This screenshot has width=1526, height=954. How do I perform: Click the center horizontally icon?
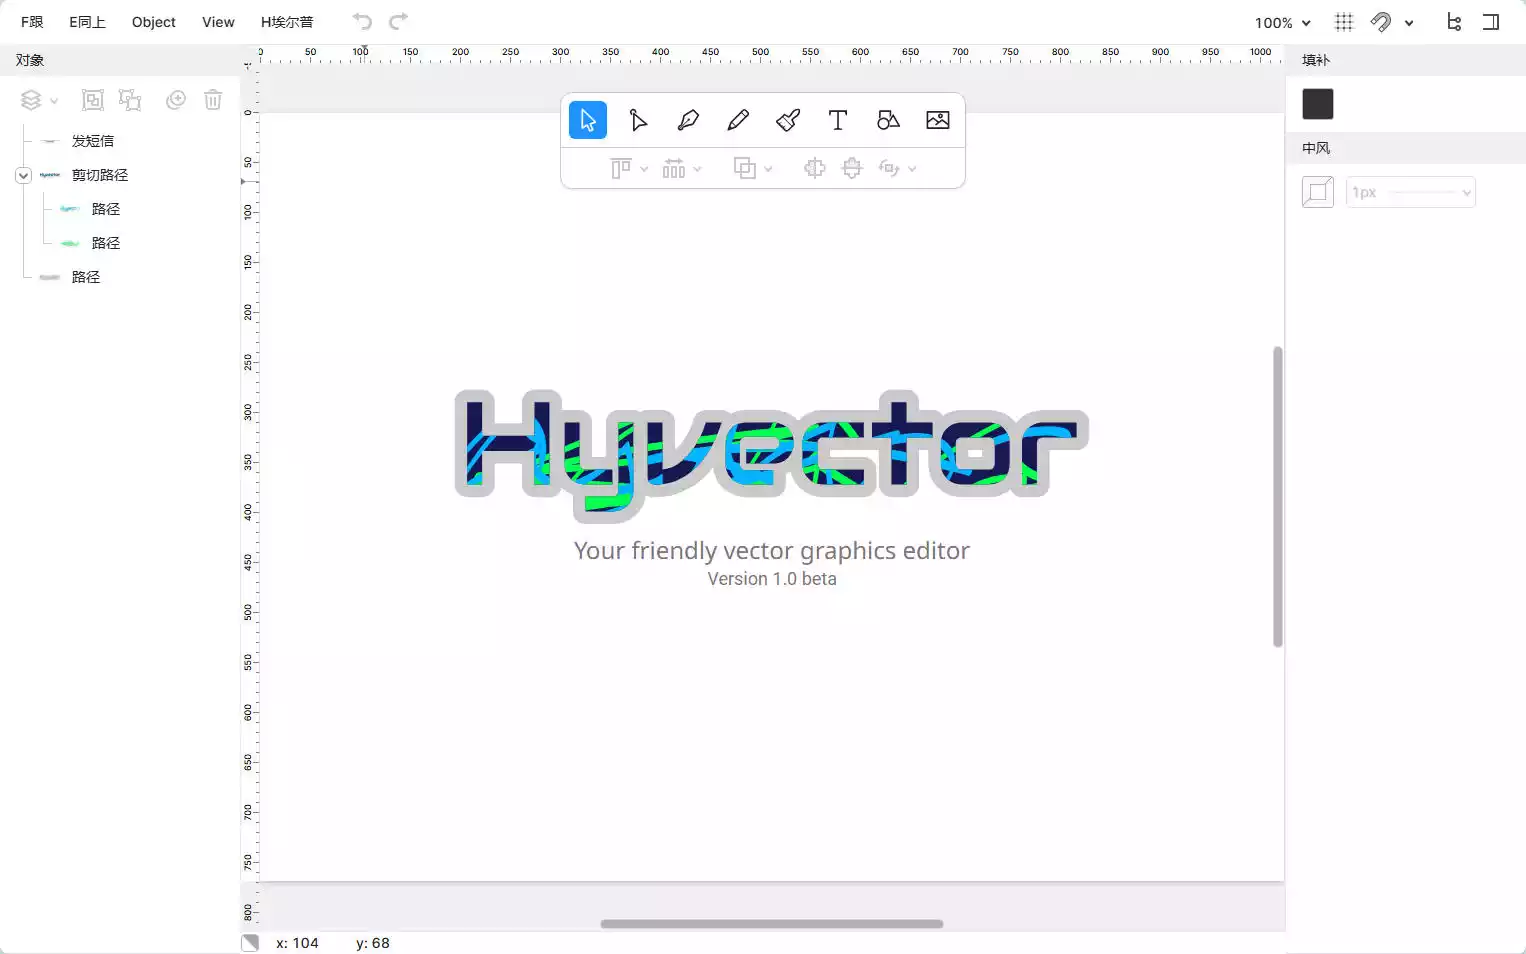point(815,168)
